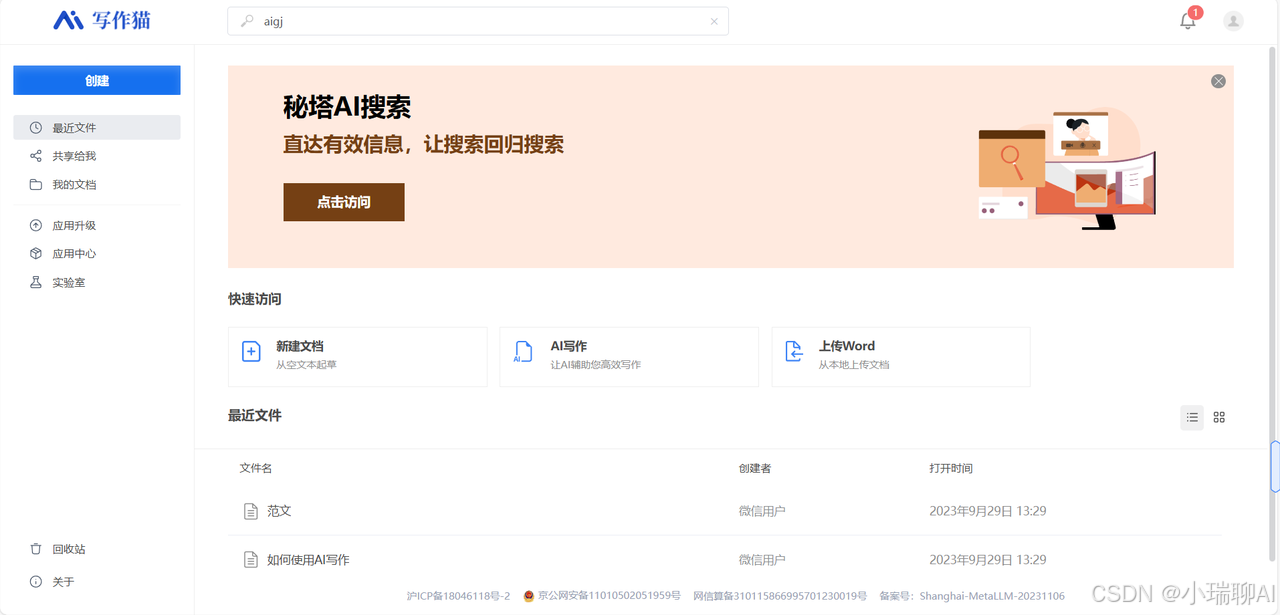Click the info icon beside 关于
Screen dimensions: 1280x615
coord(36,582)
